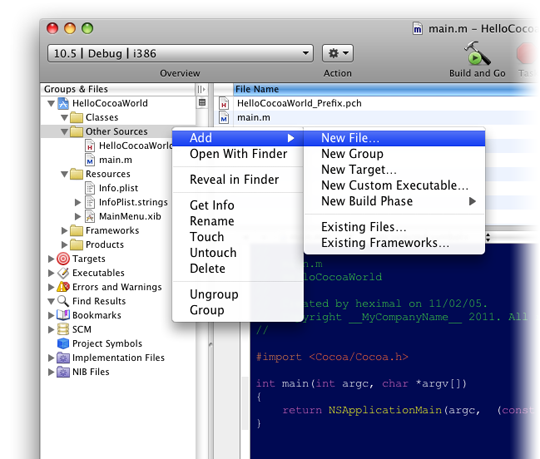Image resolution: width=540 pixels, height=459 pixels.
Task: Expand the Products group triangle
Action: [x=64, y=244]
